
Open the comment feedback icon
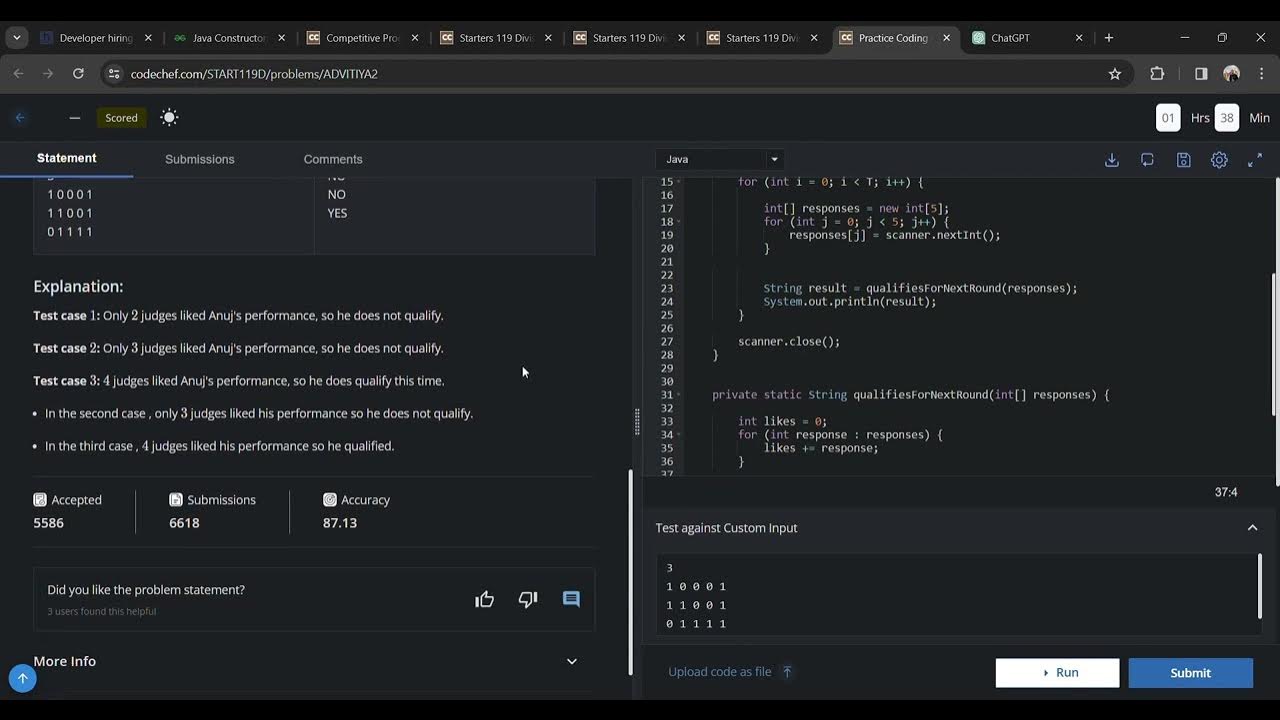[571, 599]
